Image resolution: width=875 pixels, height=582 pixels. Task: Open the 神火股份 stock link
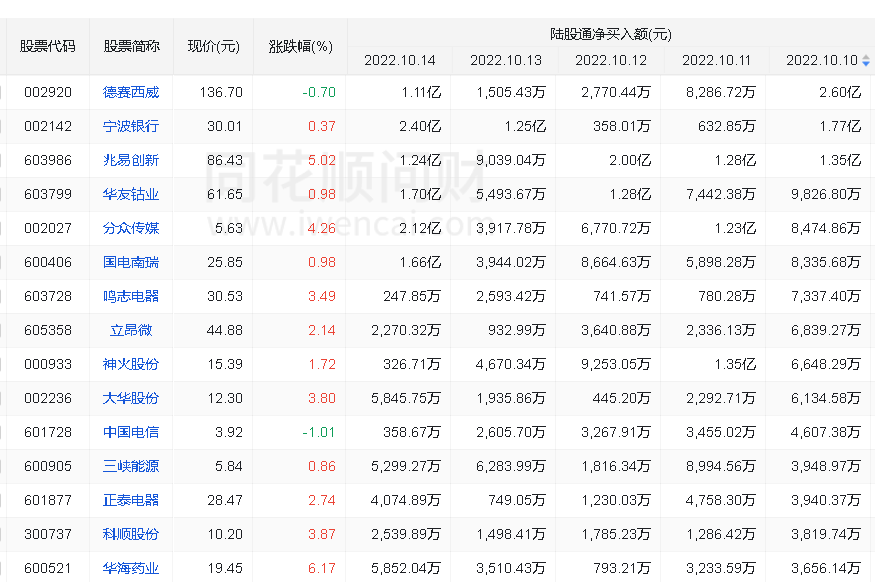131,364
